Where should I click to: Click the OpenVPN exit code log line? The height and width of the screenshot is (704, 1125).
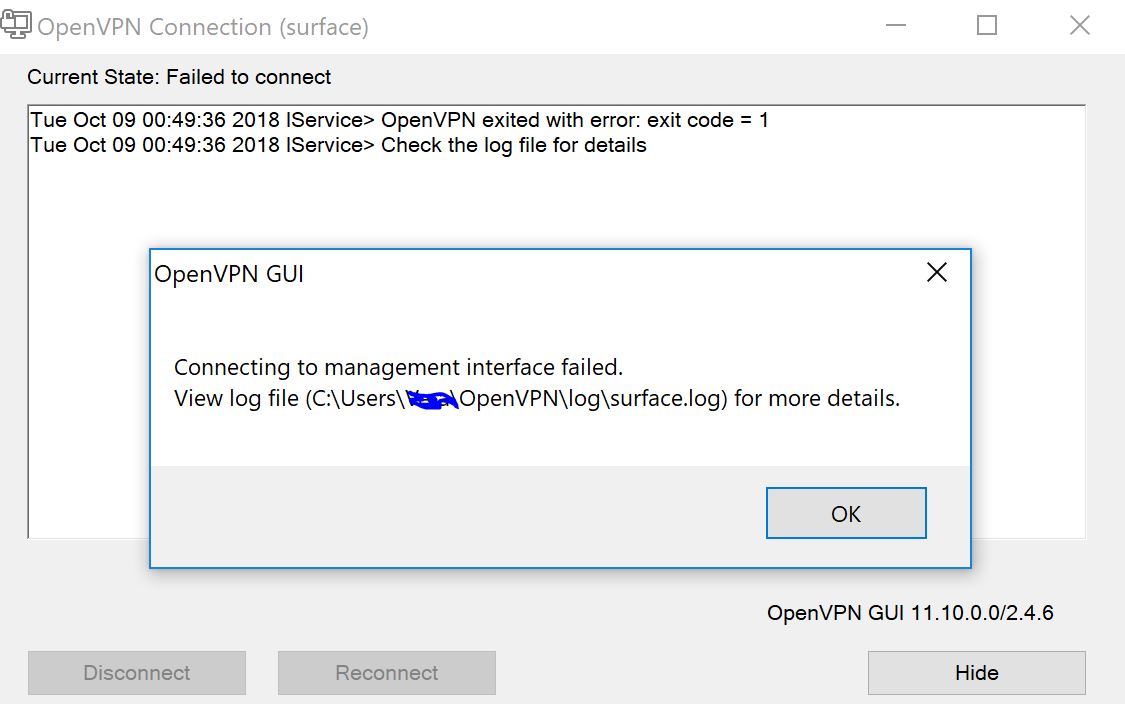[x=400, y=119]
